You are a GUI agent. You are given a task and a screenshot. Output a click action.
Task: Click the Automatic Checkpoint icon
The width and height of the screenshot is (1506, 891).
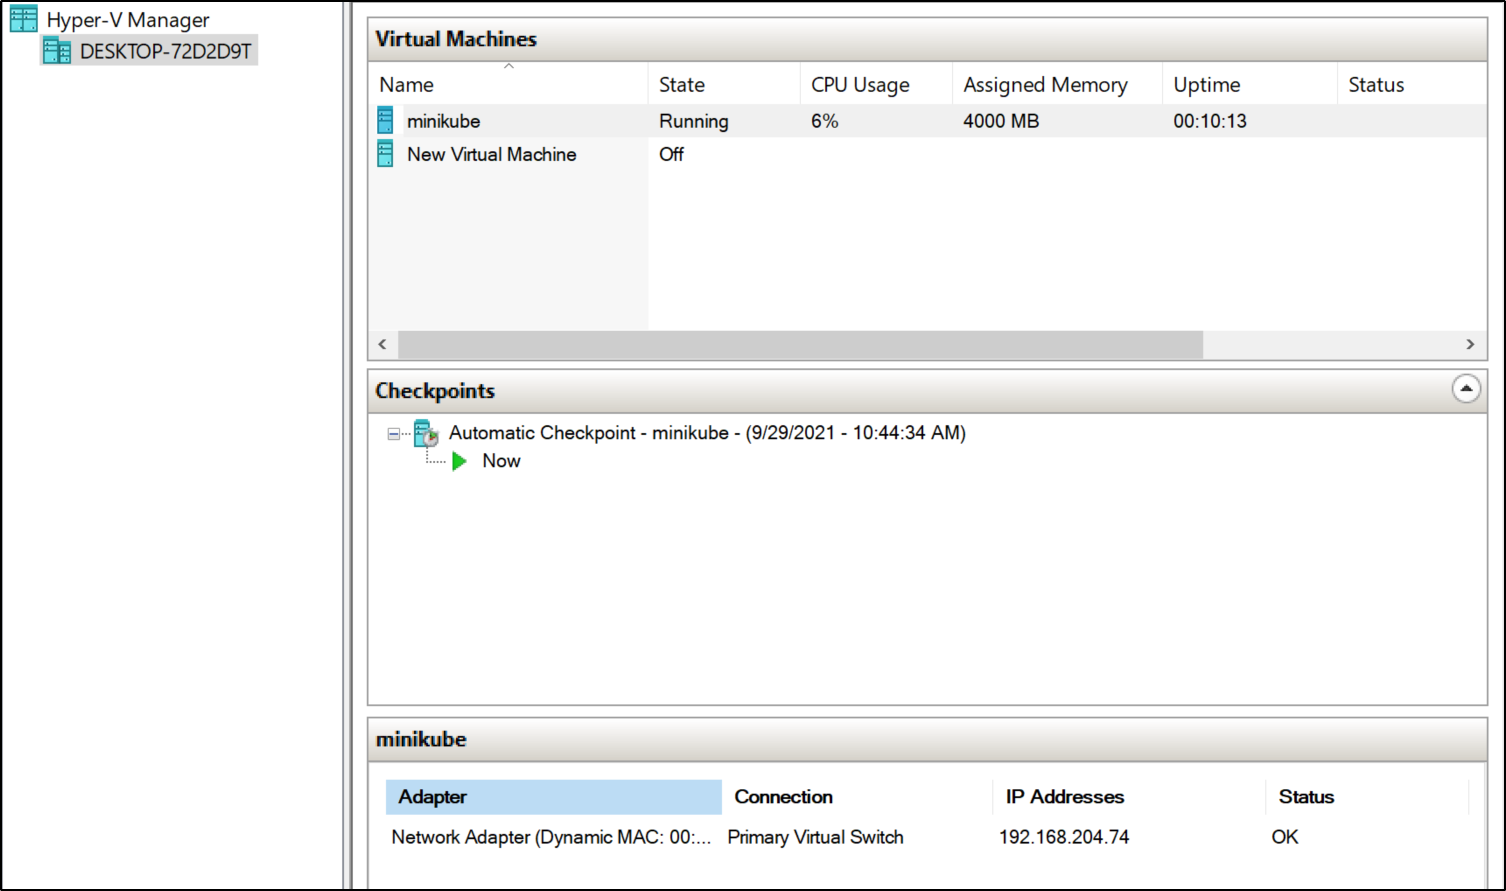pos(427,433)
